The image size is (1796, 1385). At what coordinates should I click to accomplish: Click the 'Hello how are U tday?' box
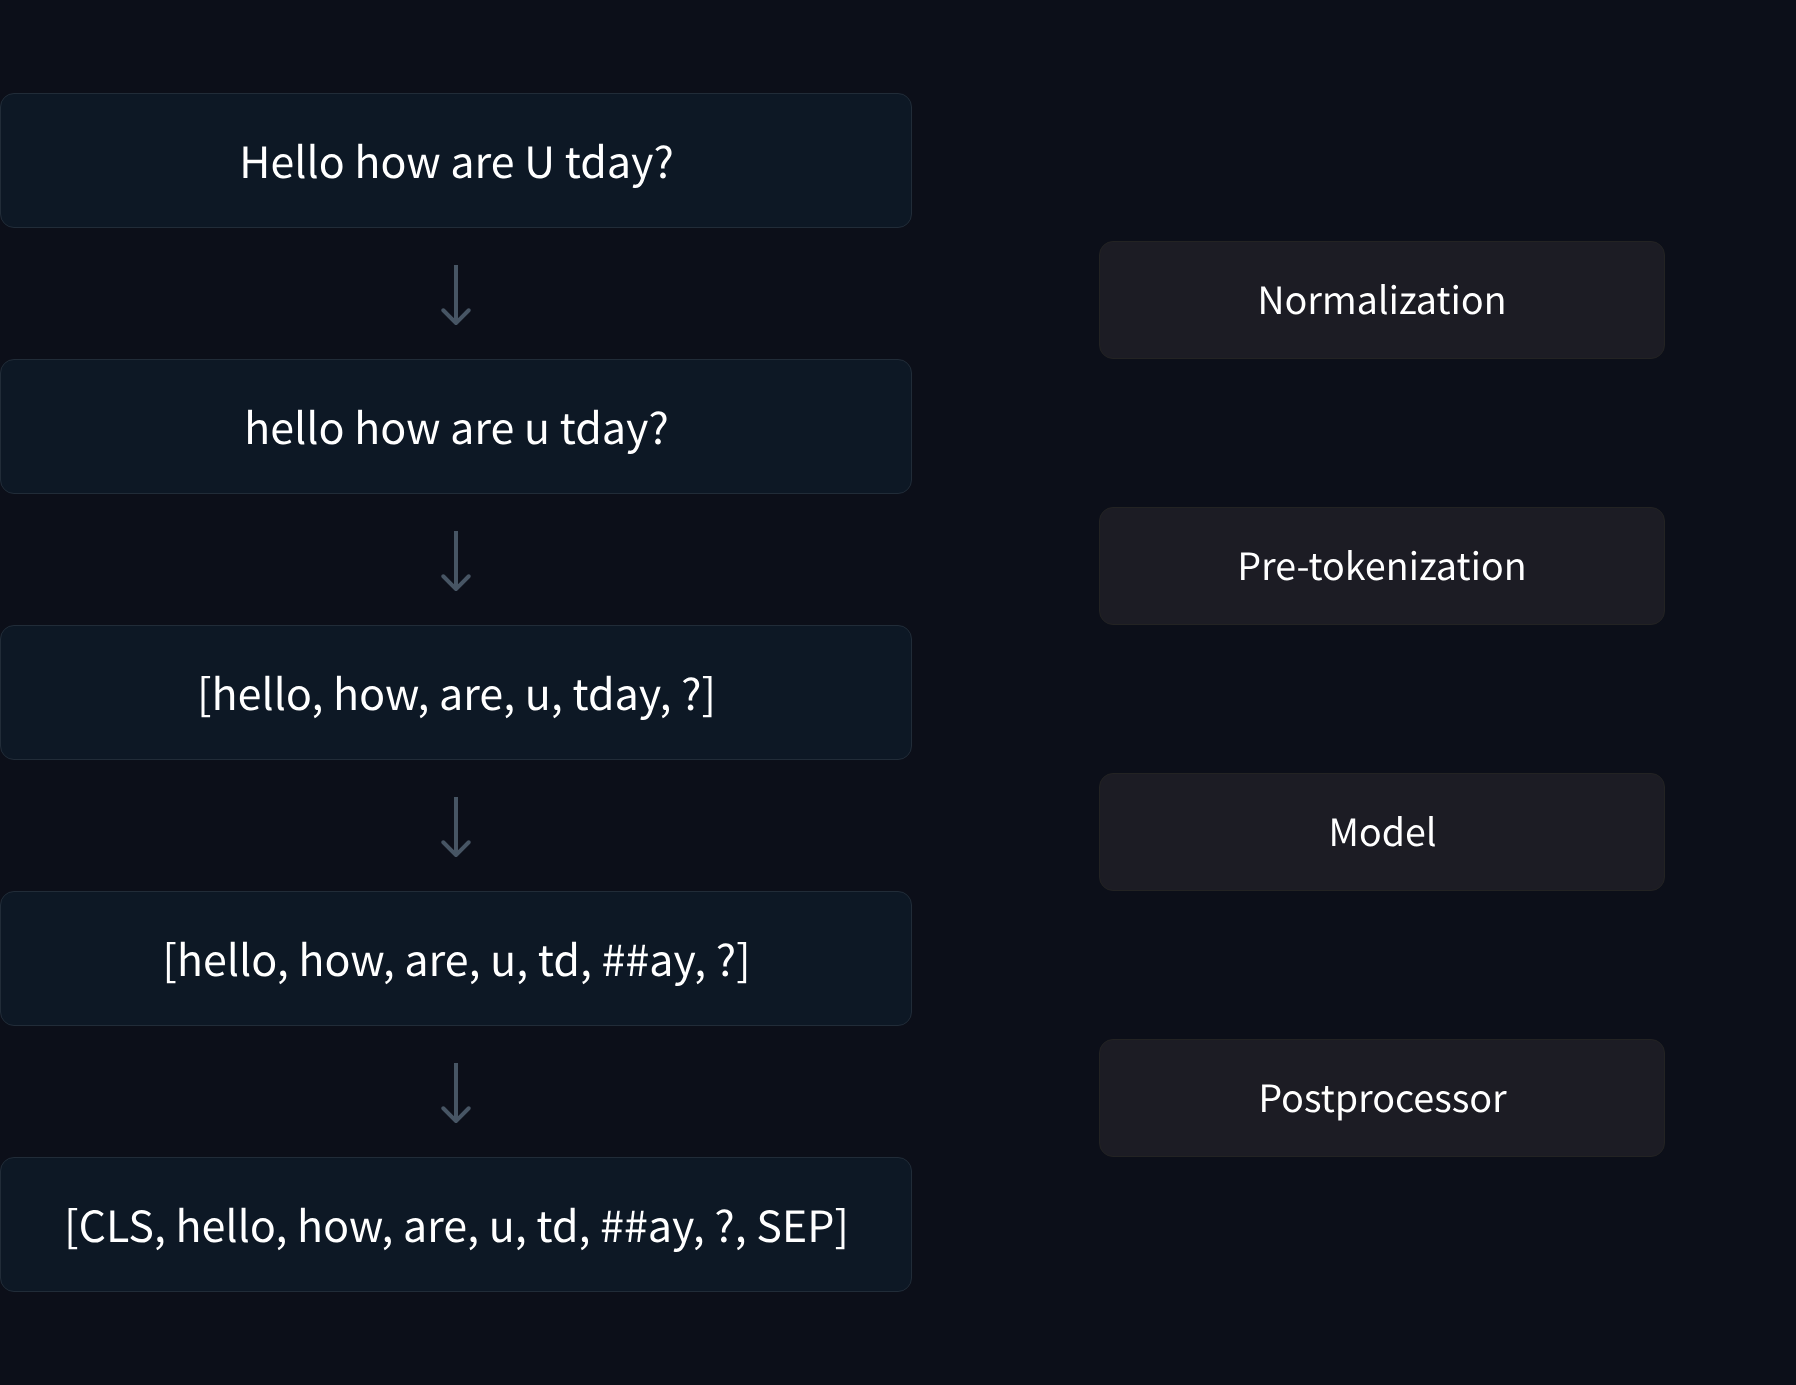455,161
